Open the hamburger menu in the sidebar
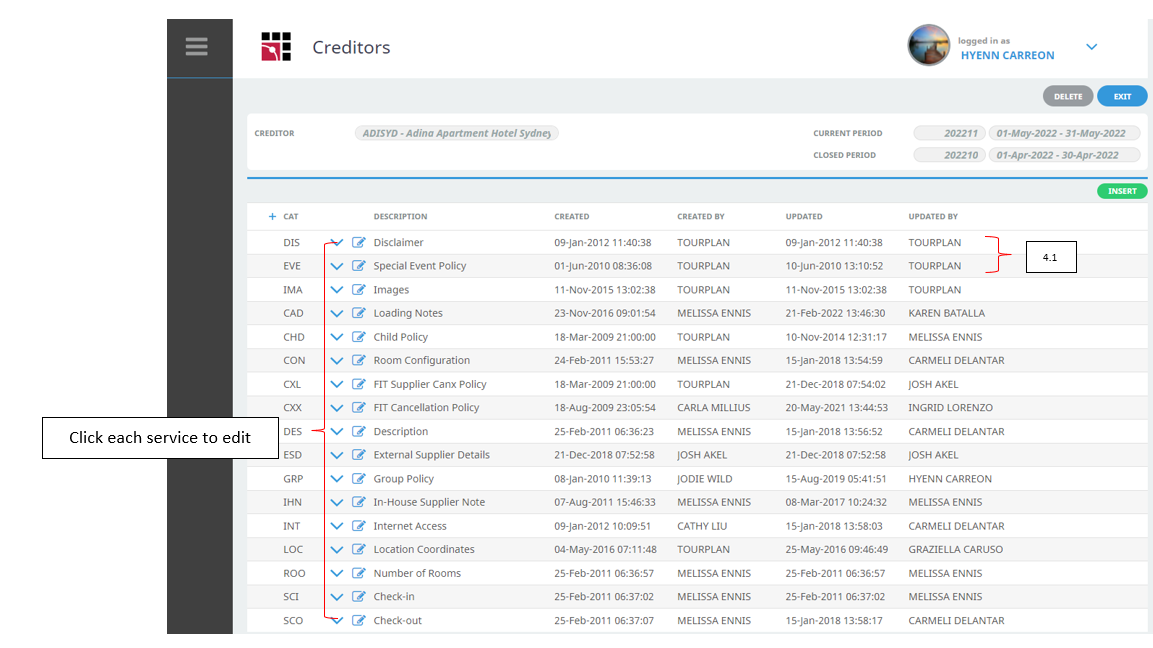This screenshot has height=648, width=1153. [196, 47]
